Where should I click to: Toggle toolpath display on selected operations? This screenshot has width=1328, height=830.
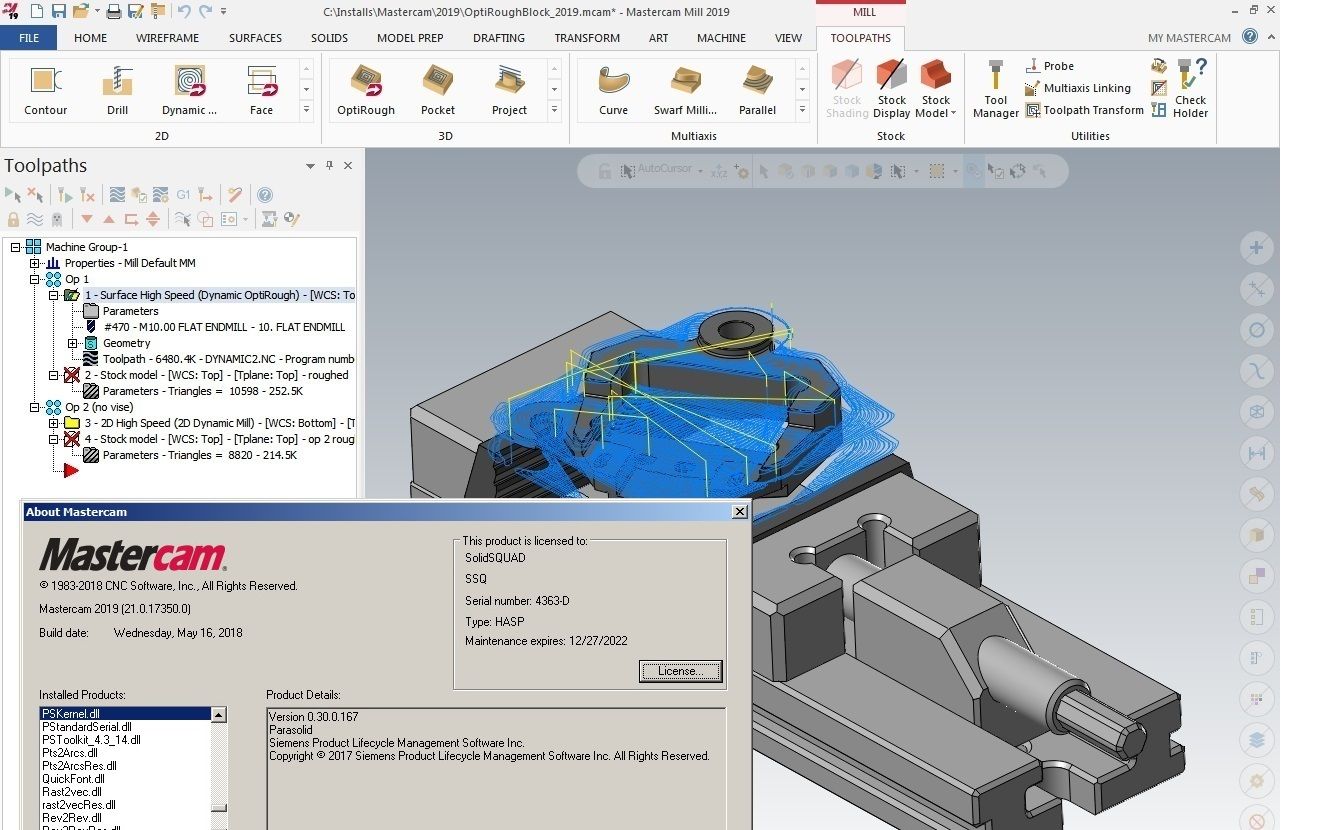coord(35,219)
